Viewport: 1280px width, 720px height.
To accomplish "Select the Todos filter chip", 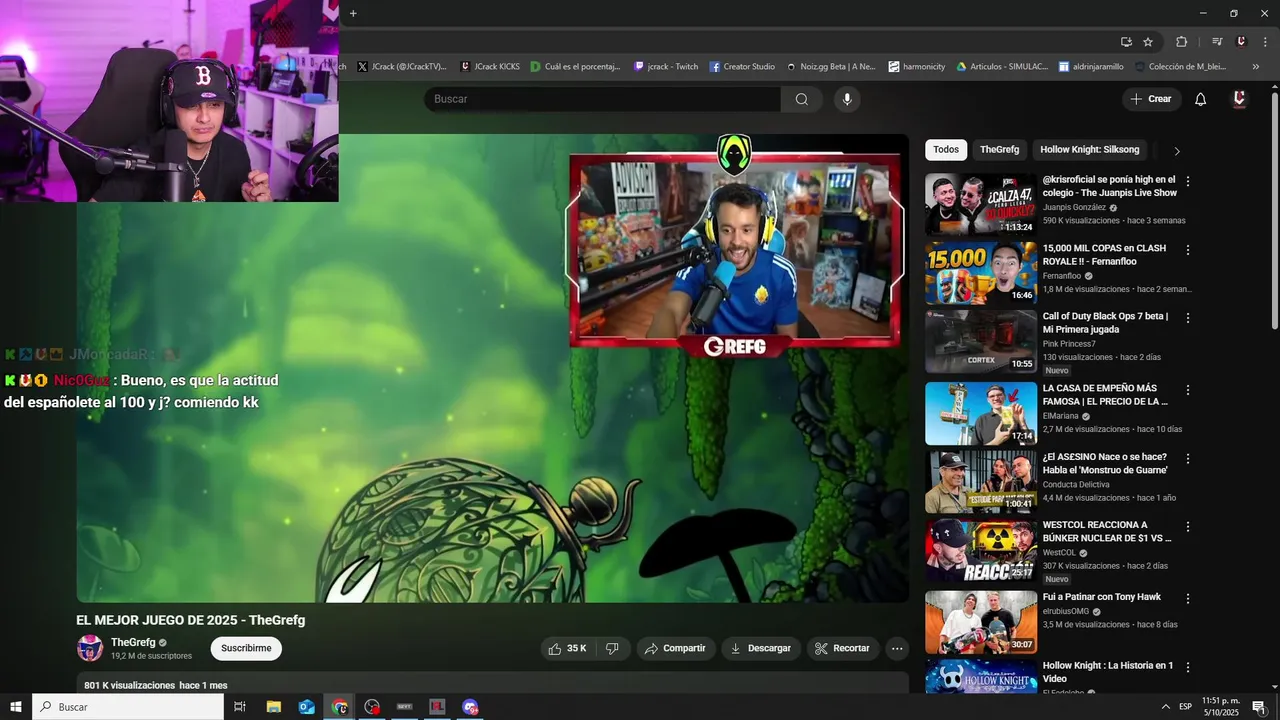I will tap(946, 150).
